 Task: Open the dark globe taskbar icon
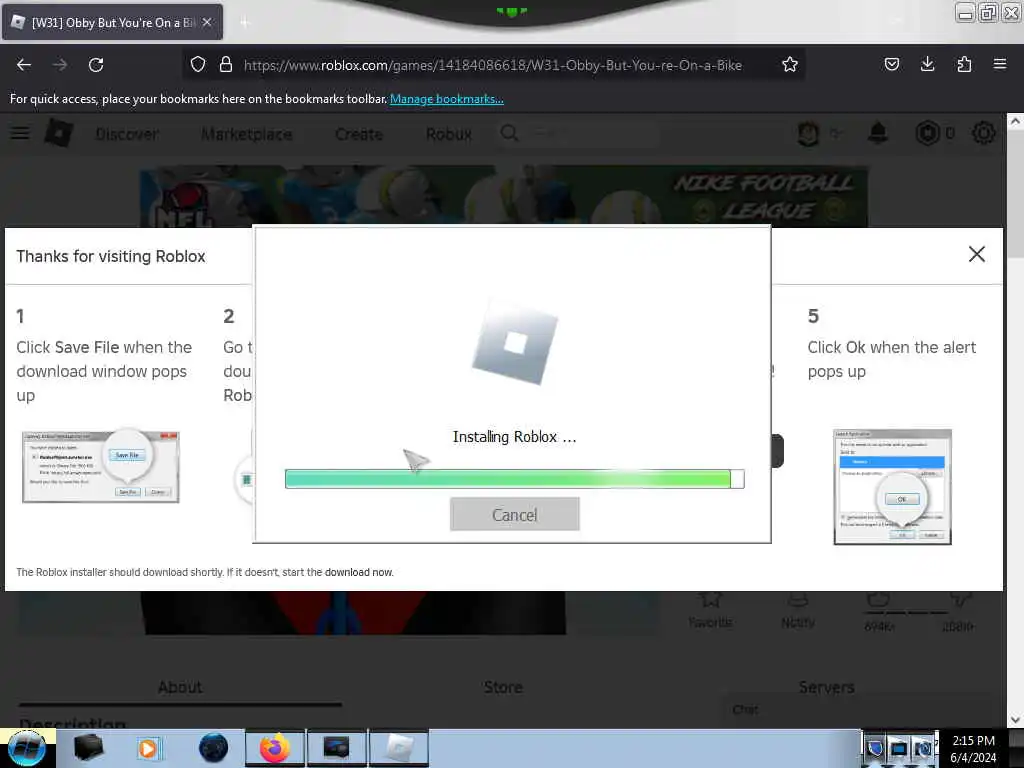pyautogui.click(x=214, y=748)
